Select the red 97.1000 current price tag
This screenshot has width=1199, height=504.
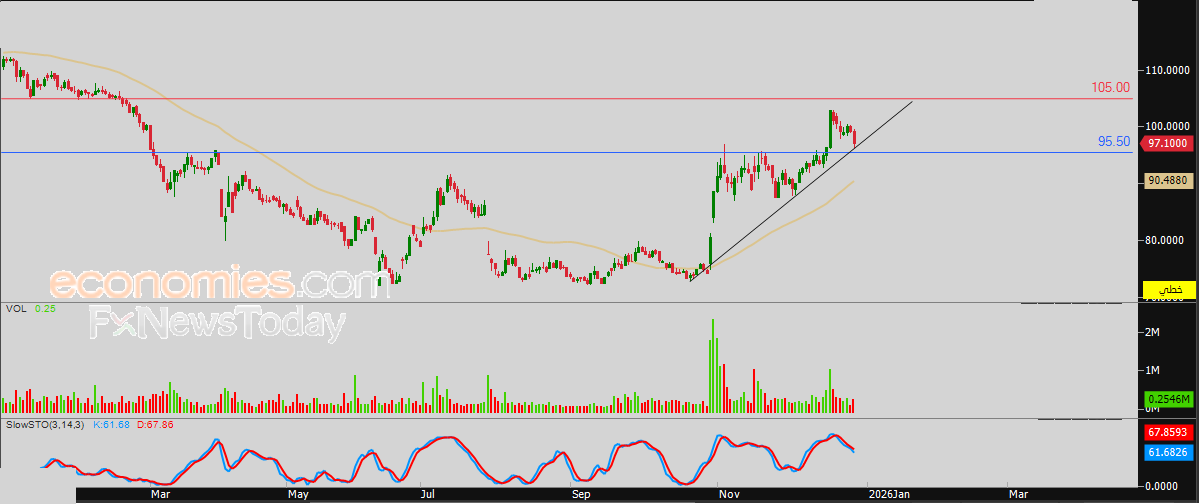point(1167,143)
